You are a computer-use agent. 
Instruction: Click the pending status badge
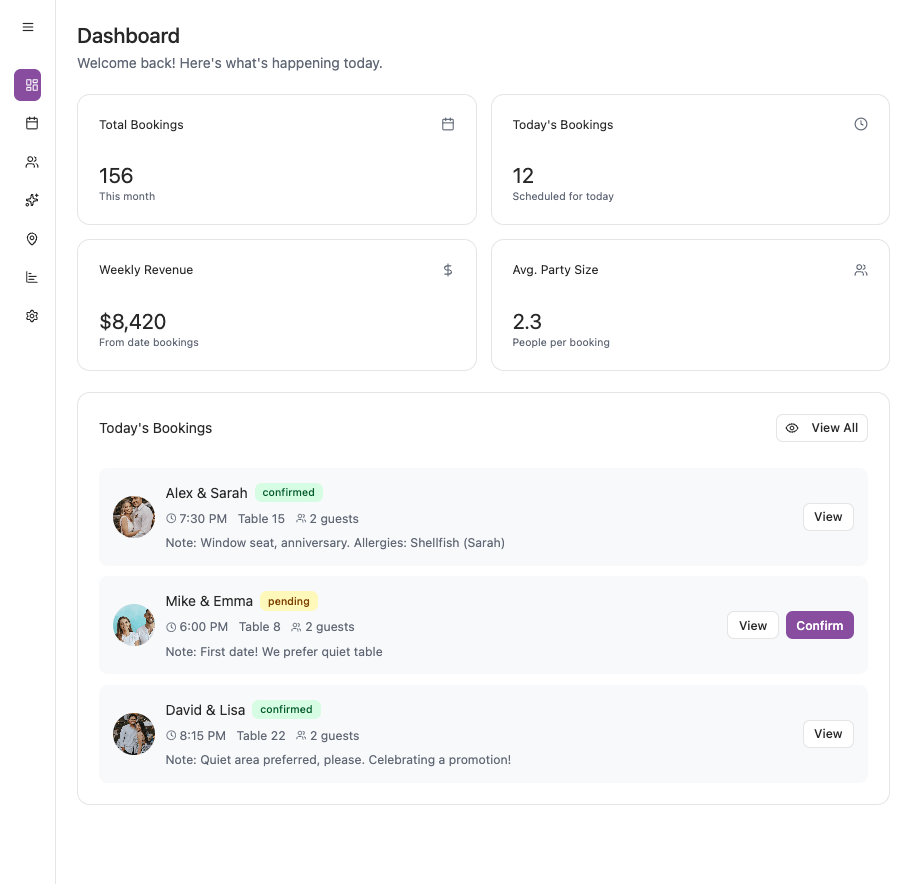(x=289, y=601)
